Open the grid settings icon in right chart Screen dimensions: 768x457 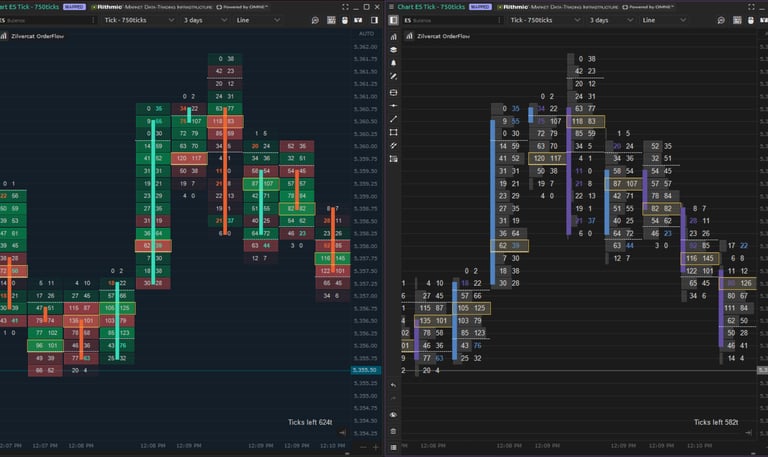pos(737,20)
